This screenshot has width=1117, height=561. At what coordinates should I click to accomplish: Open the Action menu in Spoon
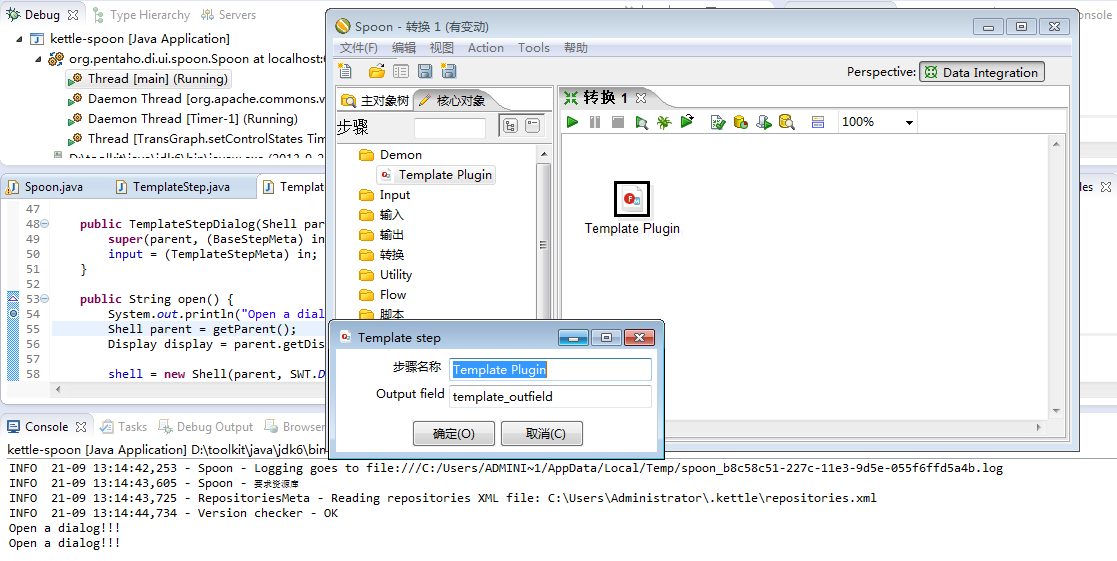(486, 48)
